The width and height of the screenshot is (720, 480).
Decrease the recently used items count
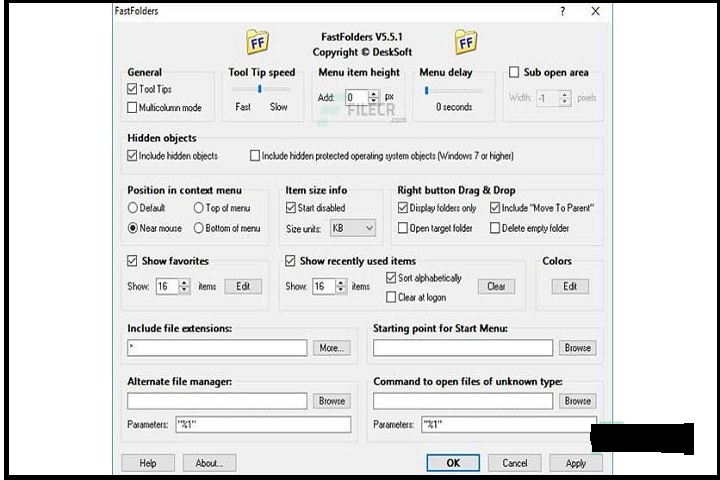(341, 290)
